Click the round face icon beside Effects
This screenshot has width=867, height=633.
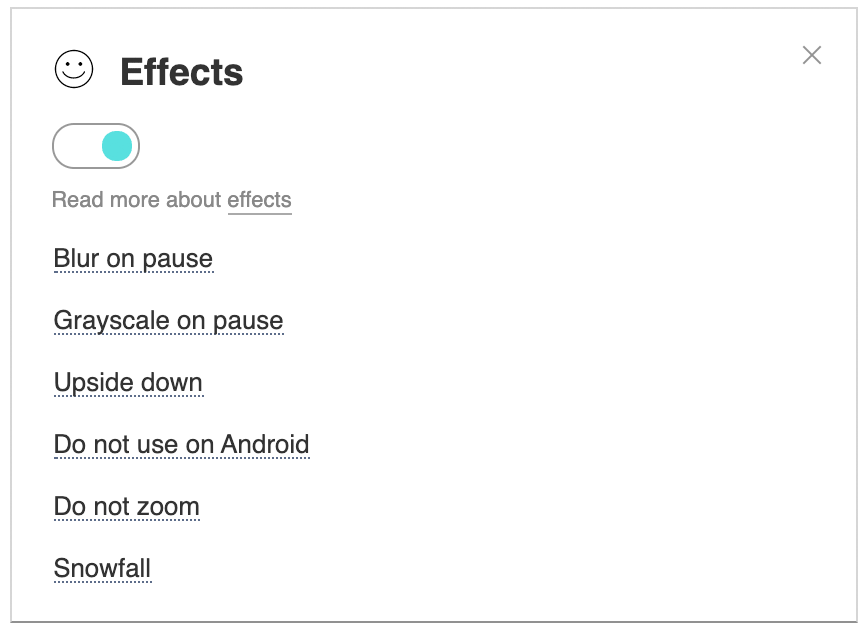(x=74, y=69)
